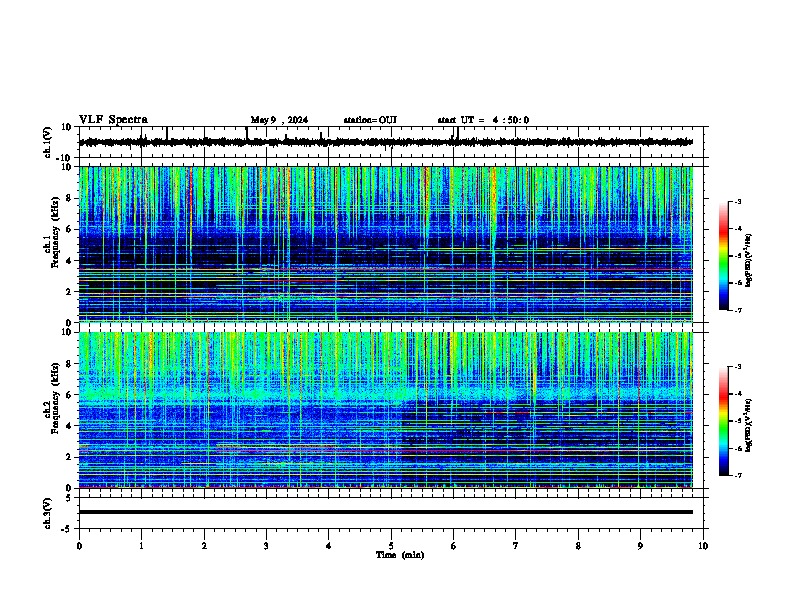792x612 pixels.
Task: Click time axis tick label "8"
Action: [x=578, y=546]
